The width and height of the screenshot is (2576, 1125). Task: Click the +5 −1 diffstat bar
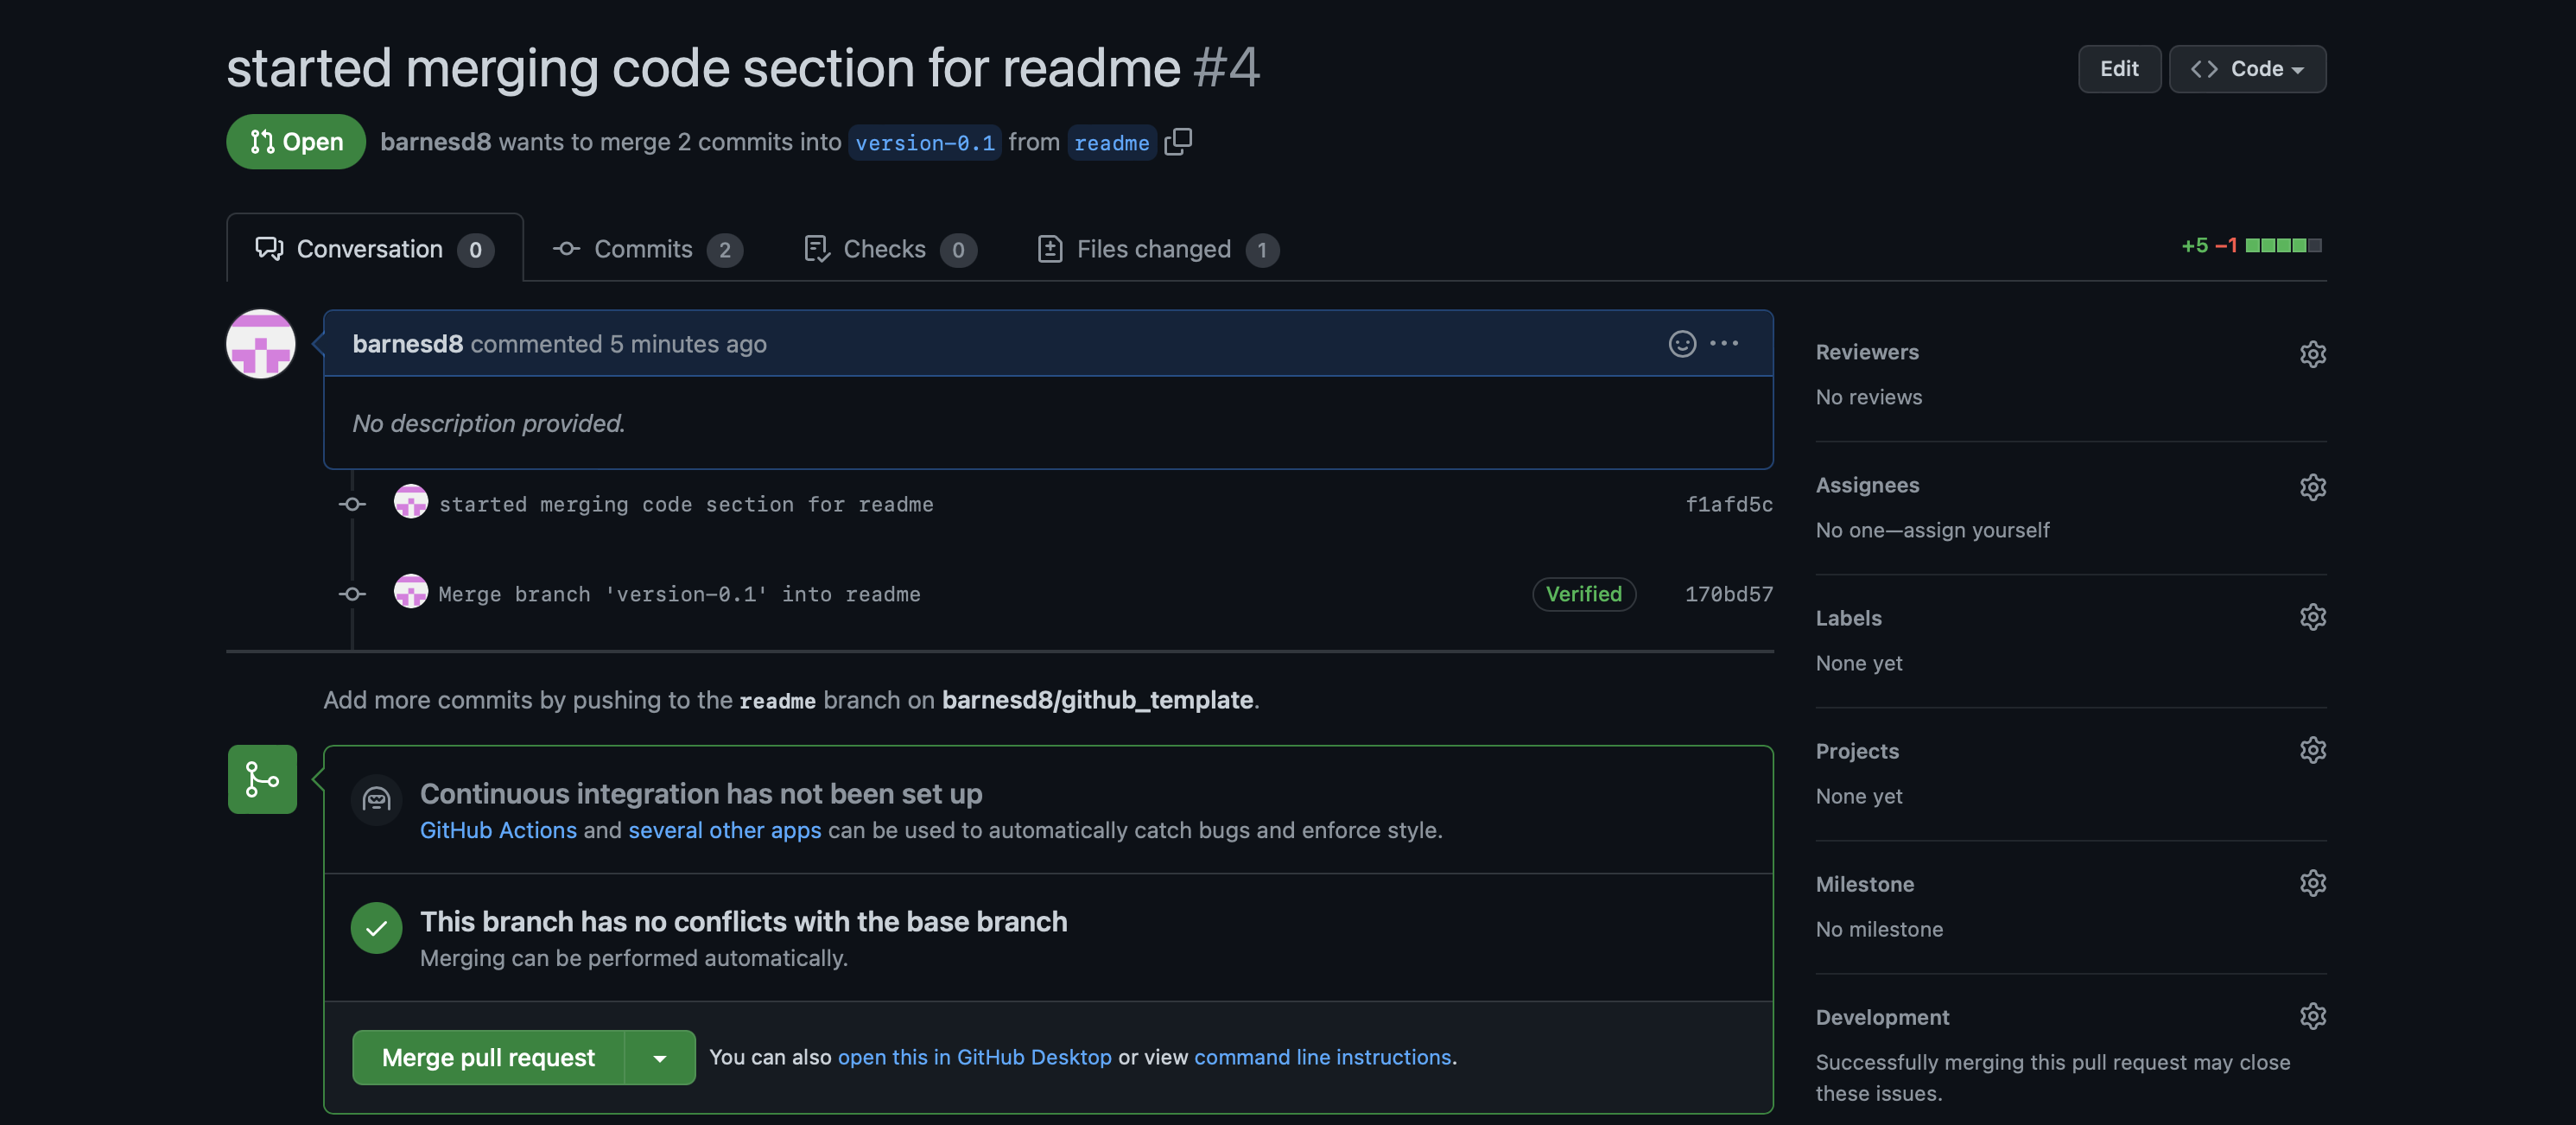[x=2251, y=246]
